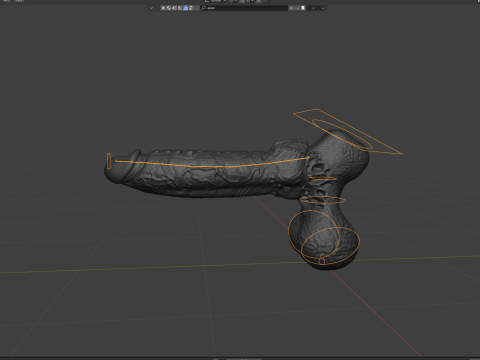This screenshot has height=360, width=480.
Task: Select the bright white icon right of search
Action: [303, 8]
